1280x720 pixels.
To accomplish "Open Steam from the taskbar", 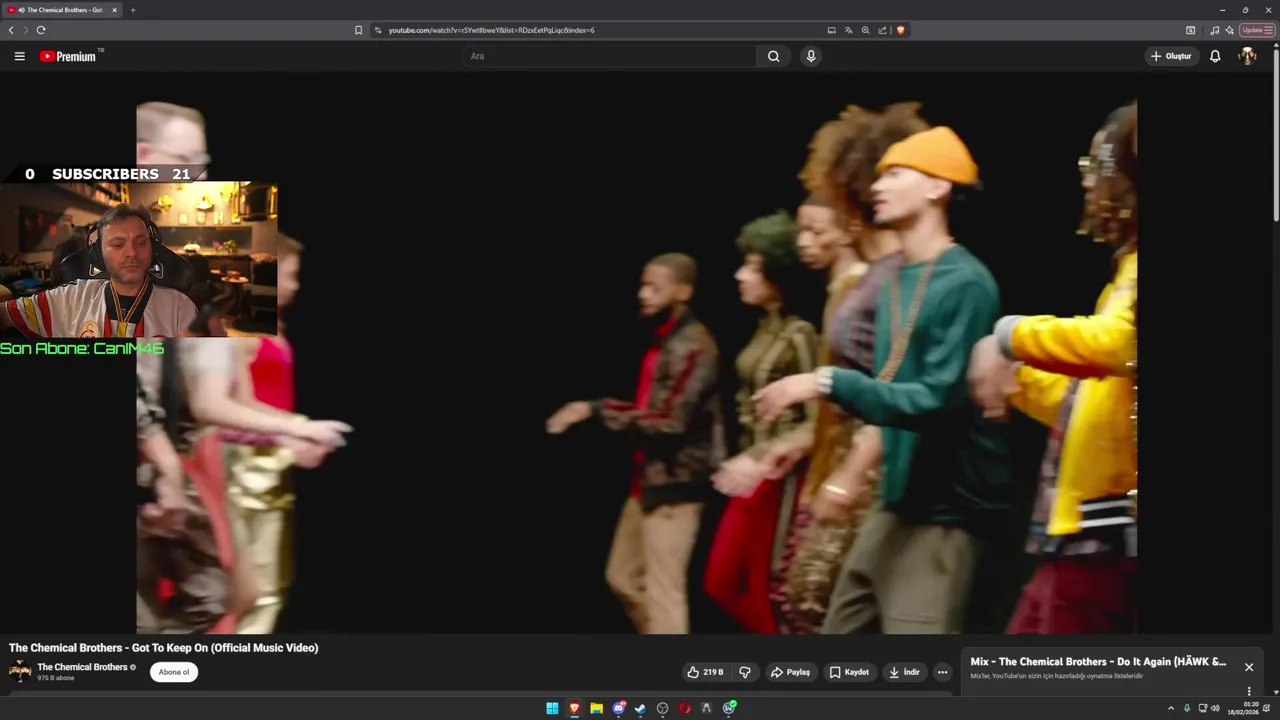I will coord(641,708).
